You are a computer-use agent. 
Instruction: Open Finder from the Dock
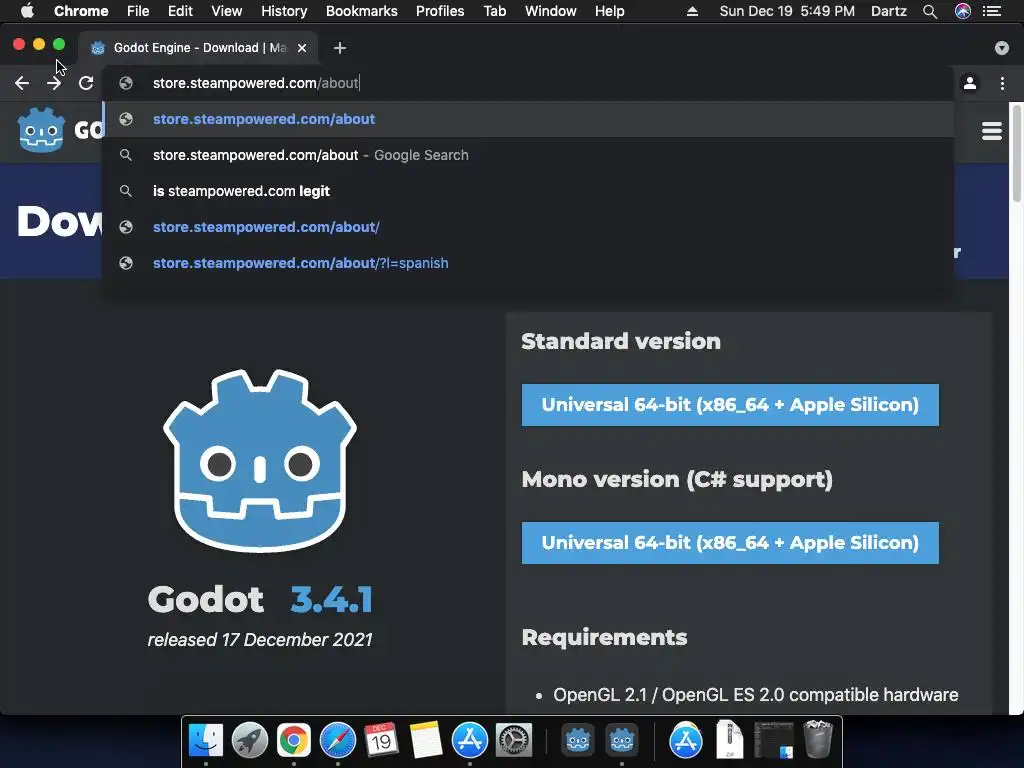point(206,741)
